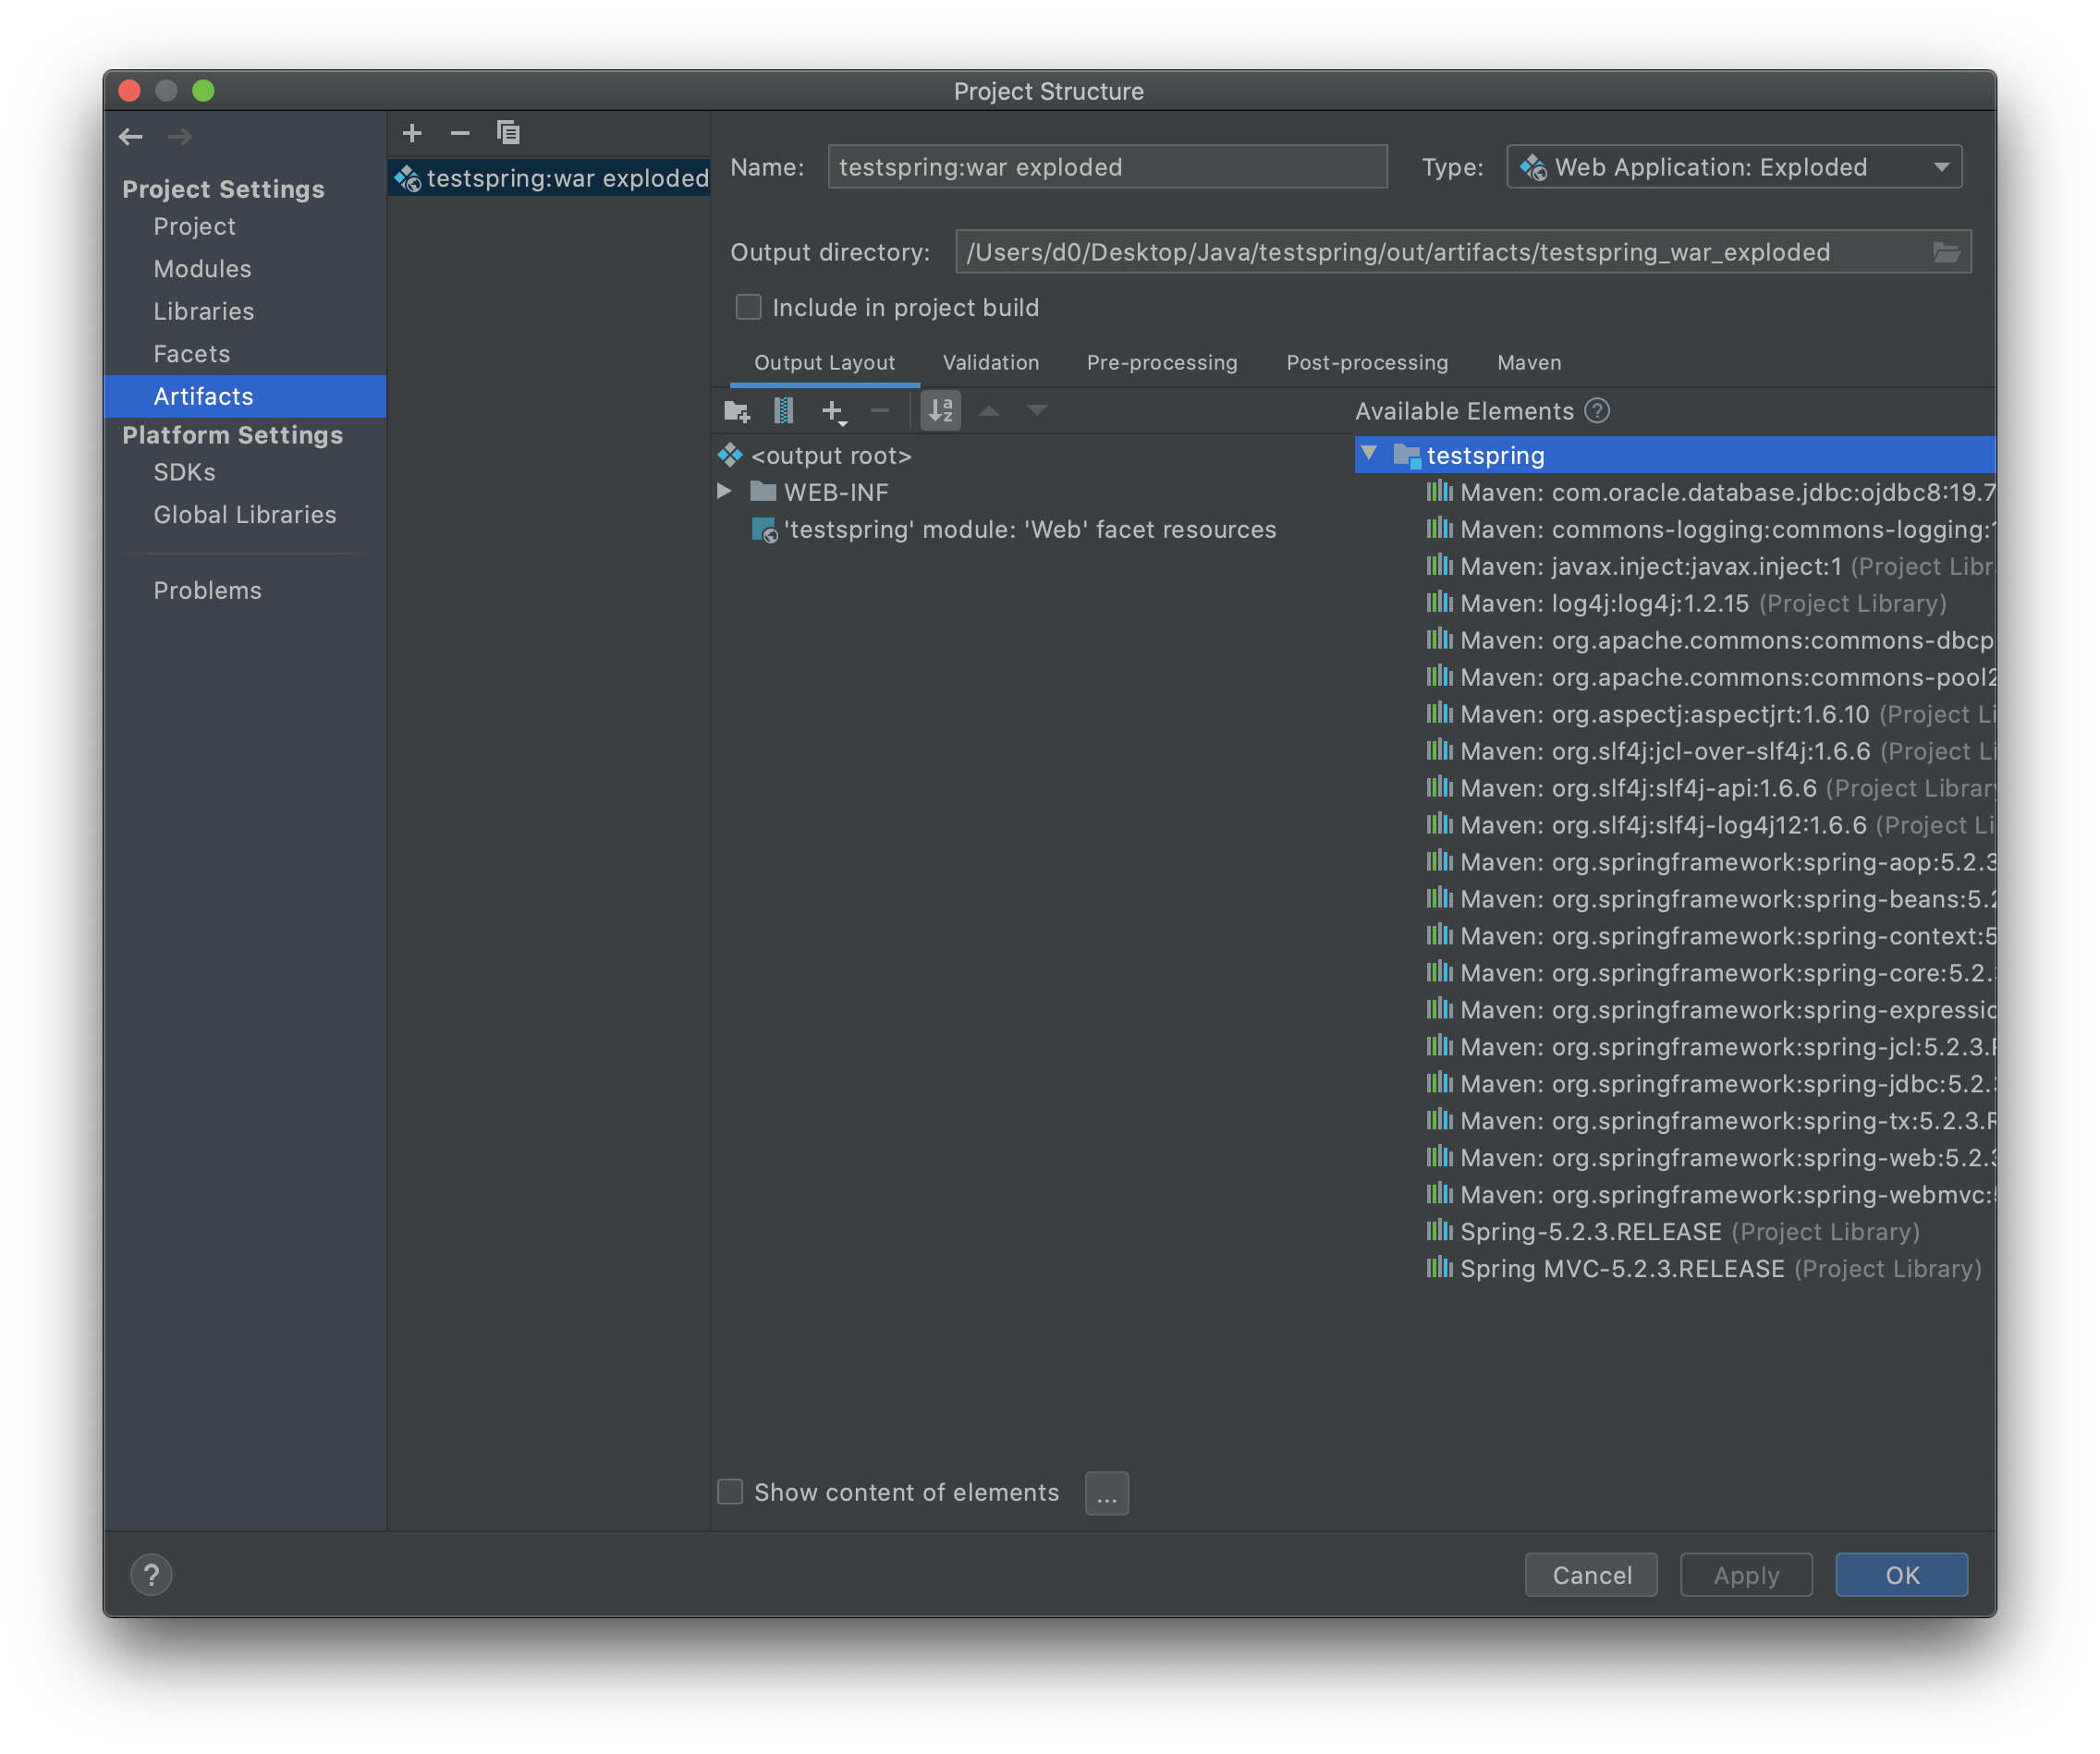Select Modules in Project Settings
The image size is (2100, 1754).
[202, 269]
